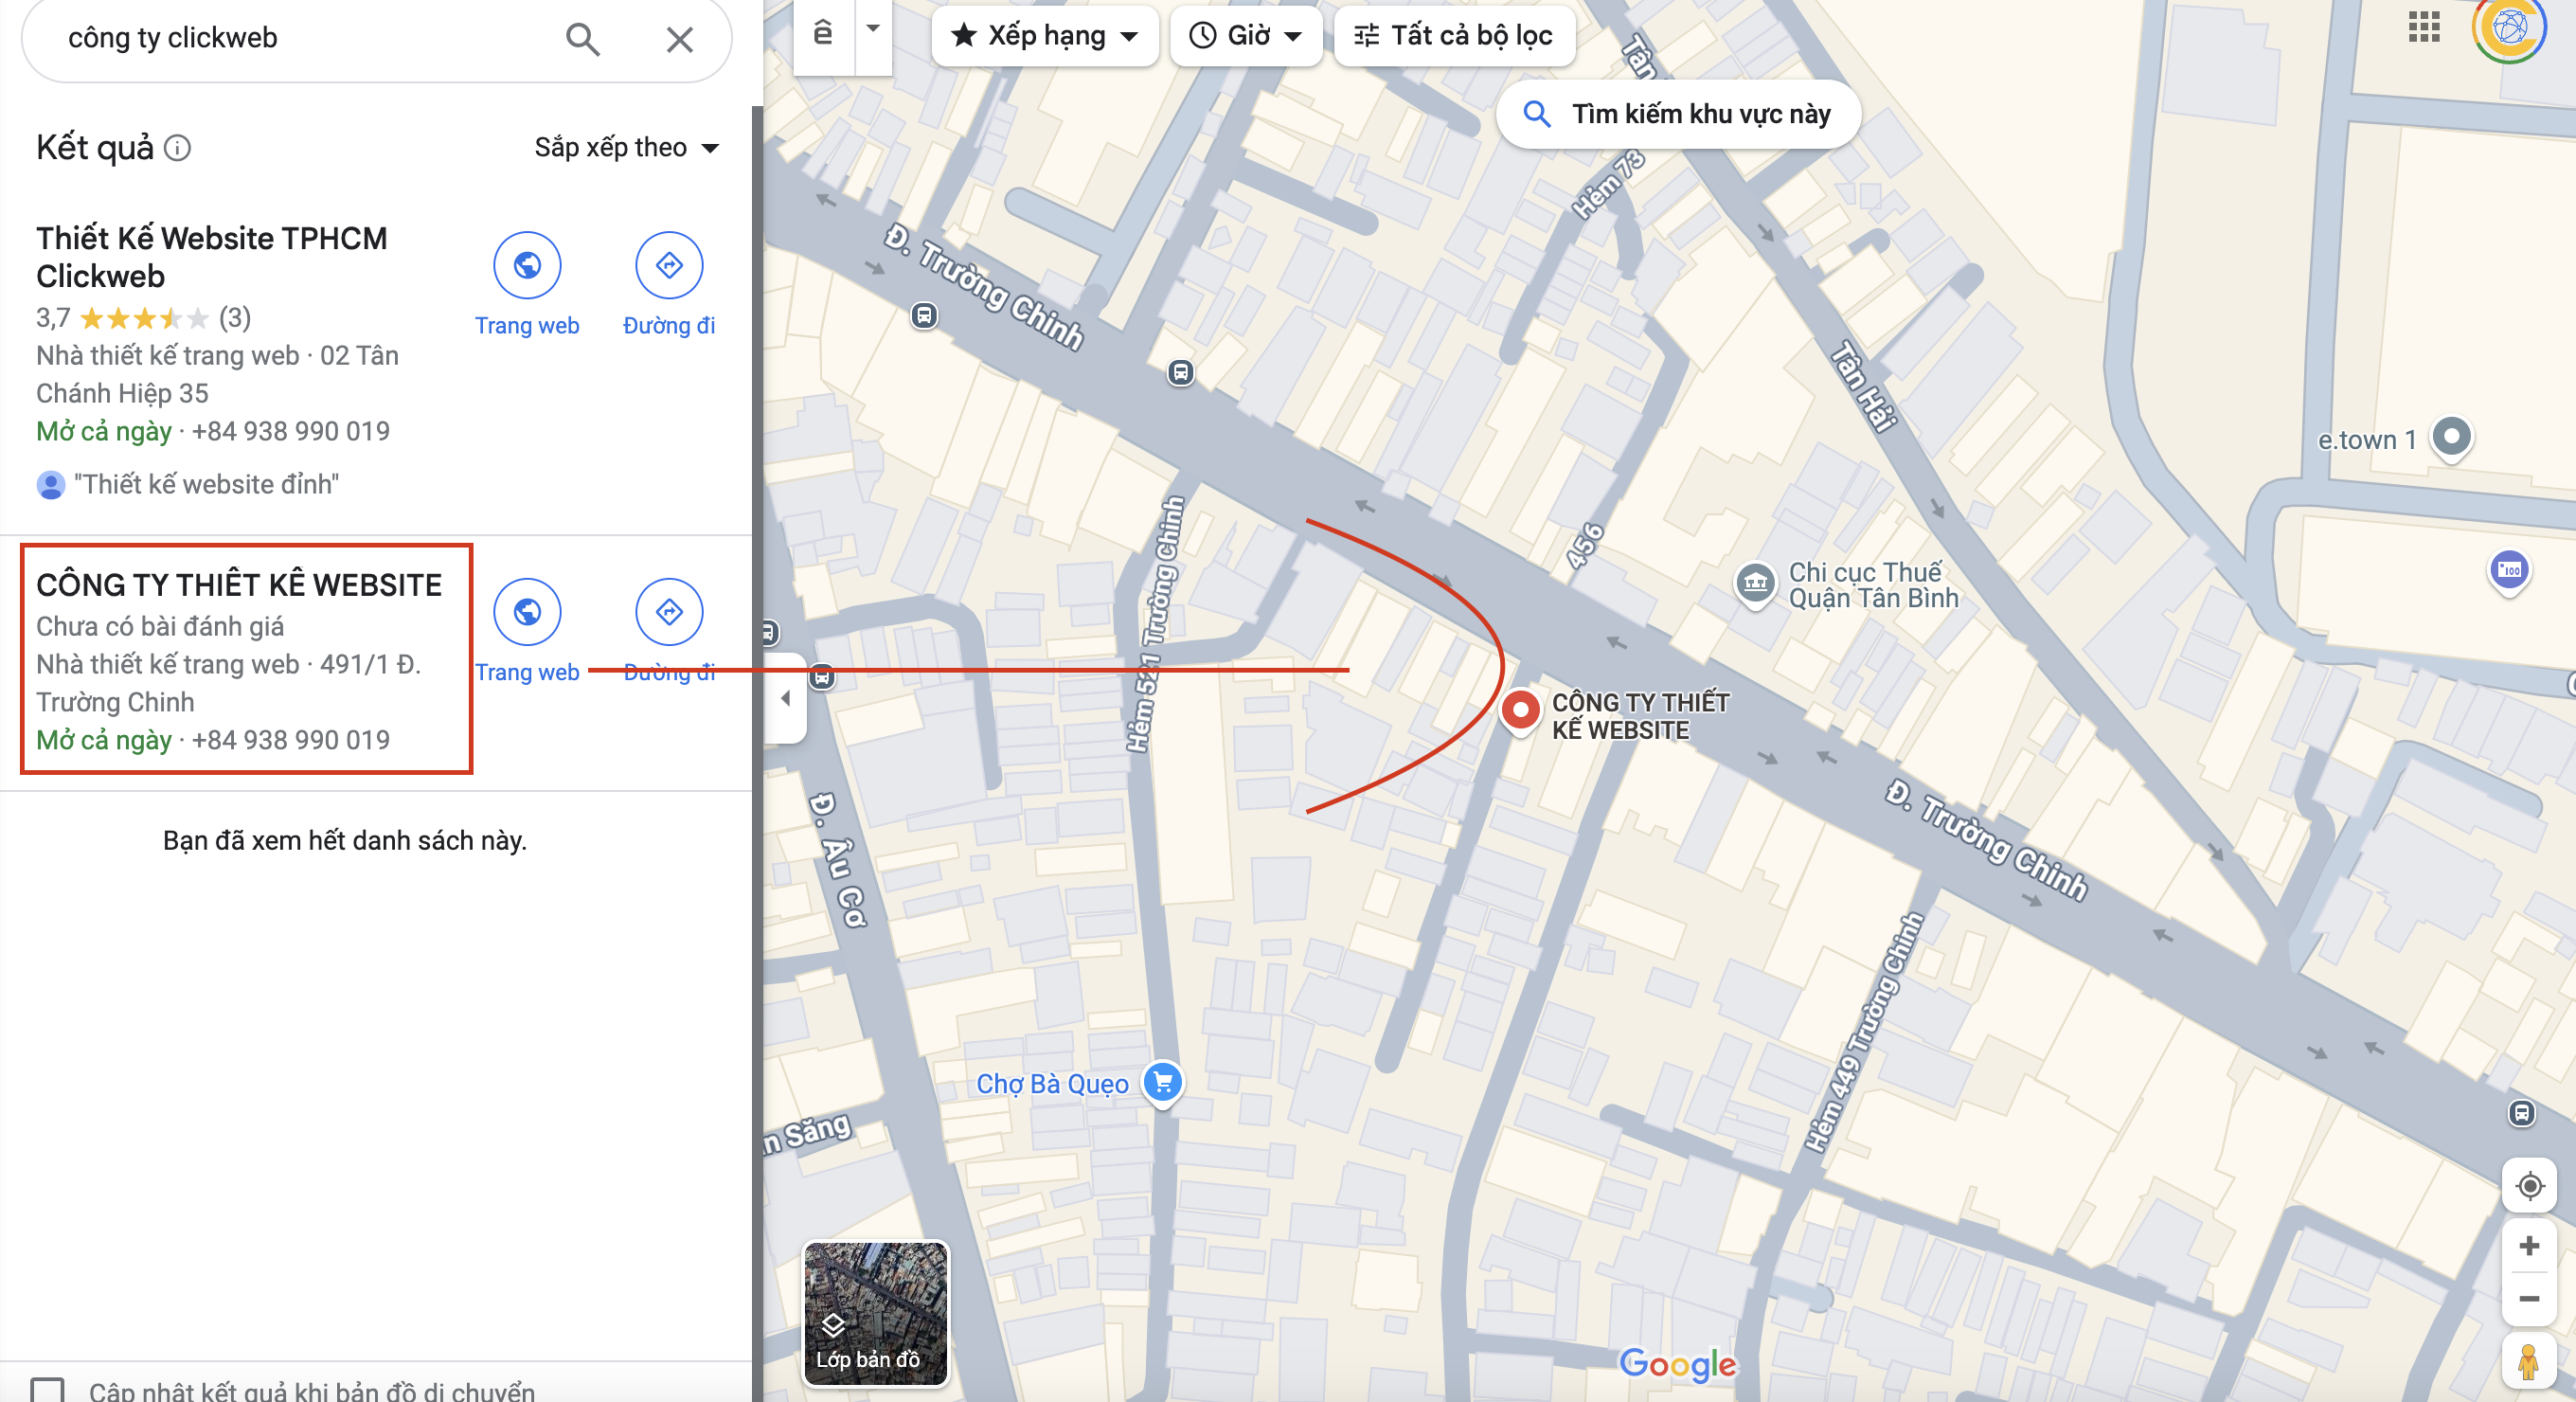Click address 491/1 Đ. Trường Chinh text
The height and width of the screenshot is (1402, 2576).
coord(229,683)
